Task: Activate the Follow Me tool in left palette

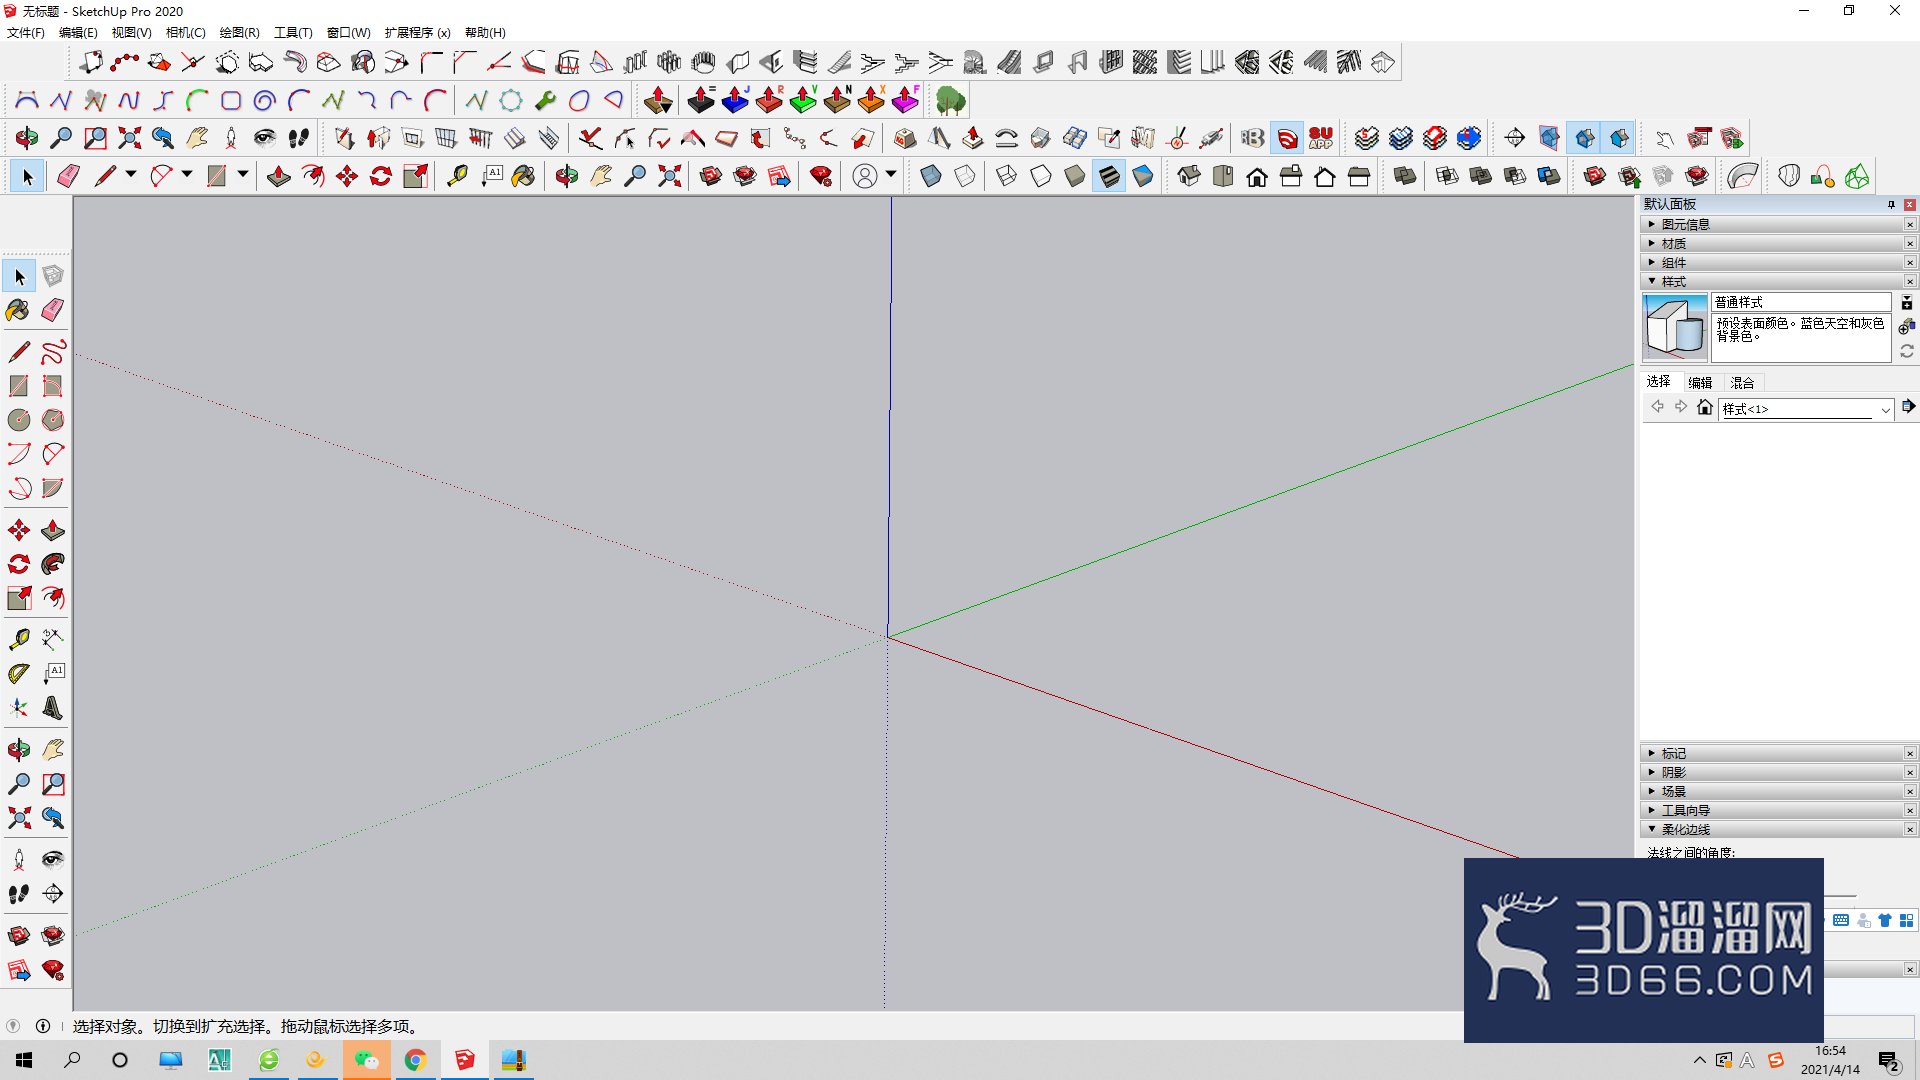Action: pyautogui.click(x=53, y=564)
